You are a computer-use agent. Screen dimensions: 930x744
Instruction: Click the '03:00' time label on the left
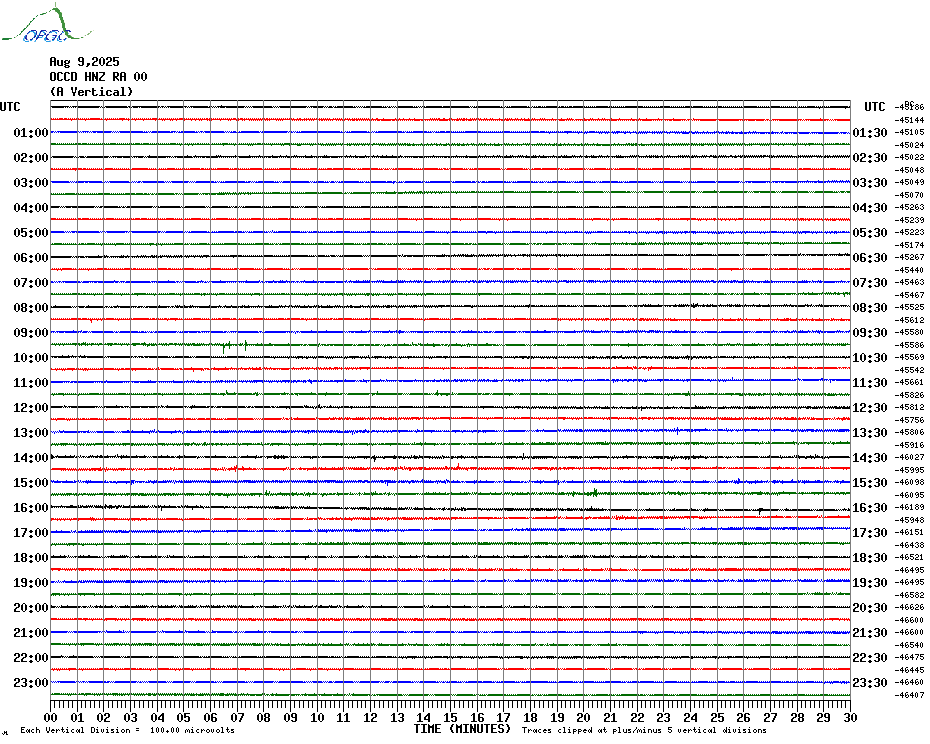click(31, 182)
